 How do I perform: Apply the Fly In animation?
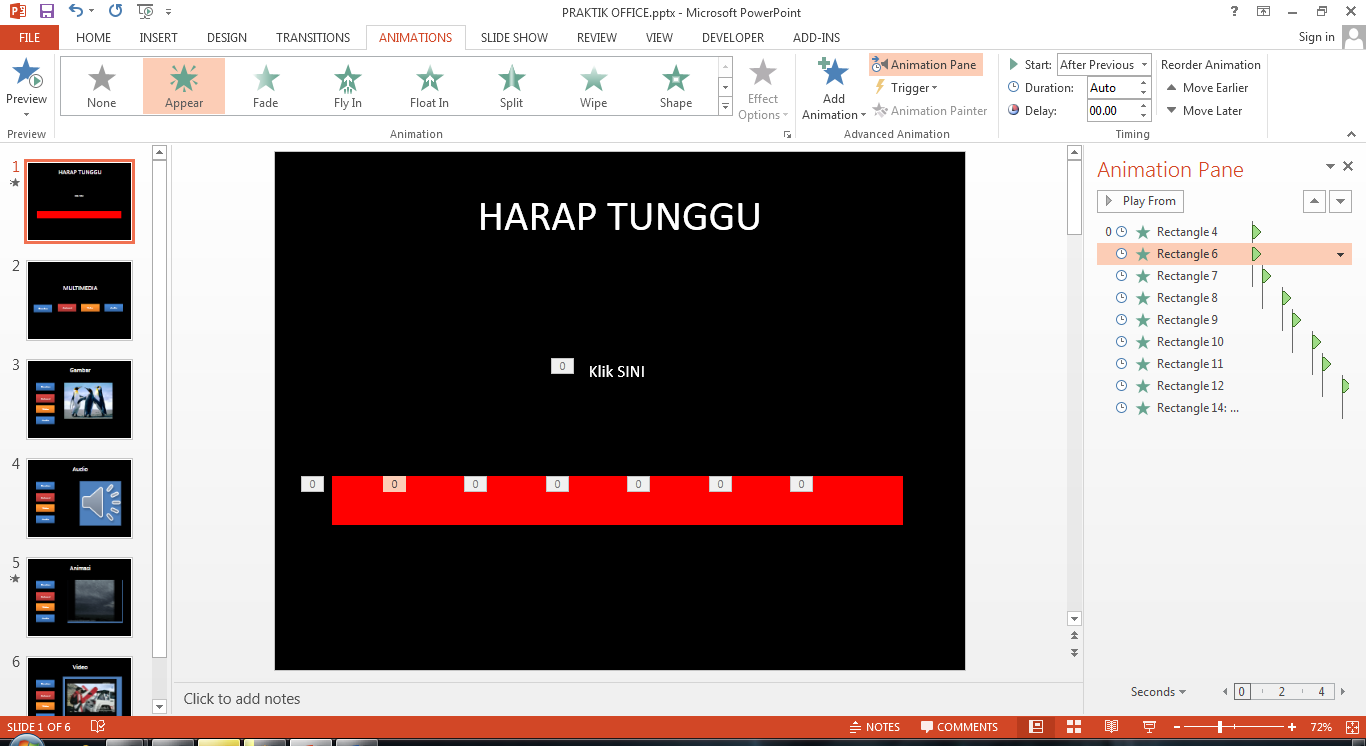(348, 86)
